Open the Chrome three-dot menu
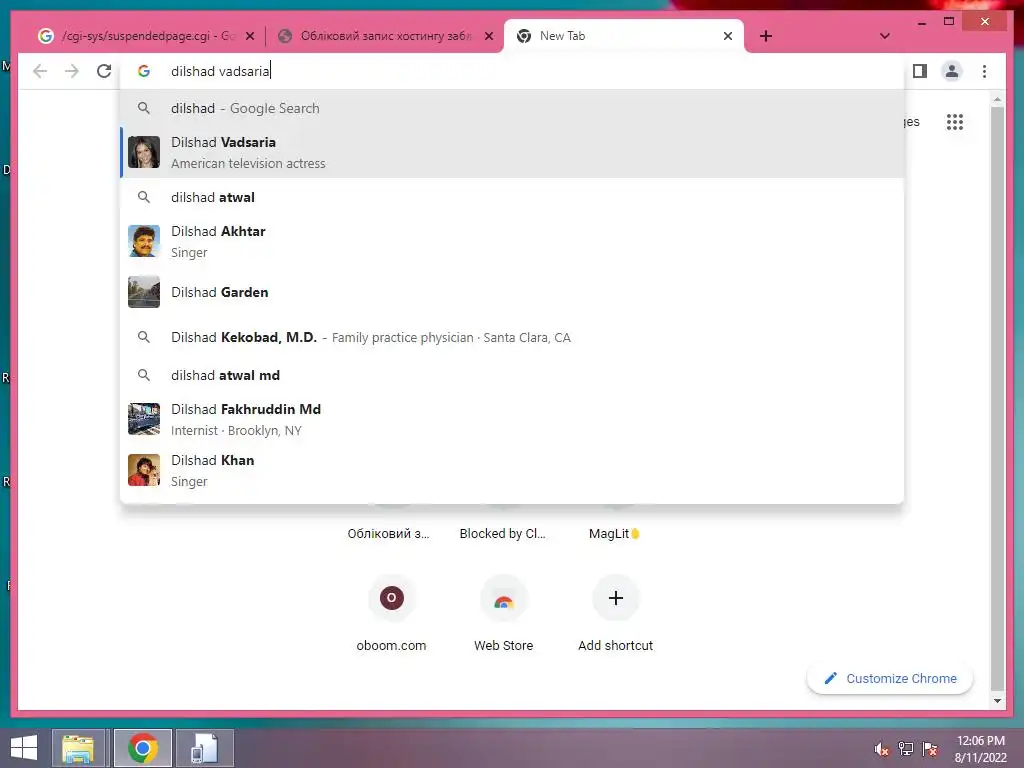Screen dimensions: 1024x768 click(984, 71)
